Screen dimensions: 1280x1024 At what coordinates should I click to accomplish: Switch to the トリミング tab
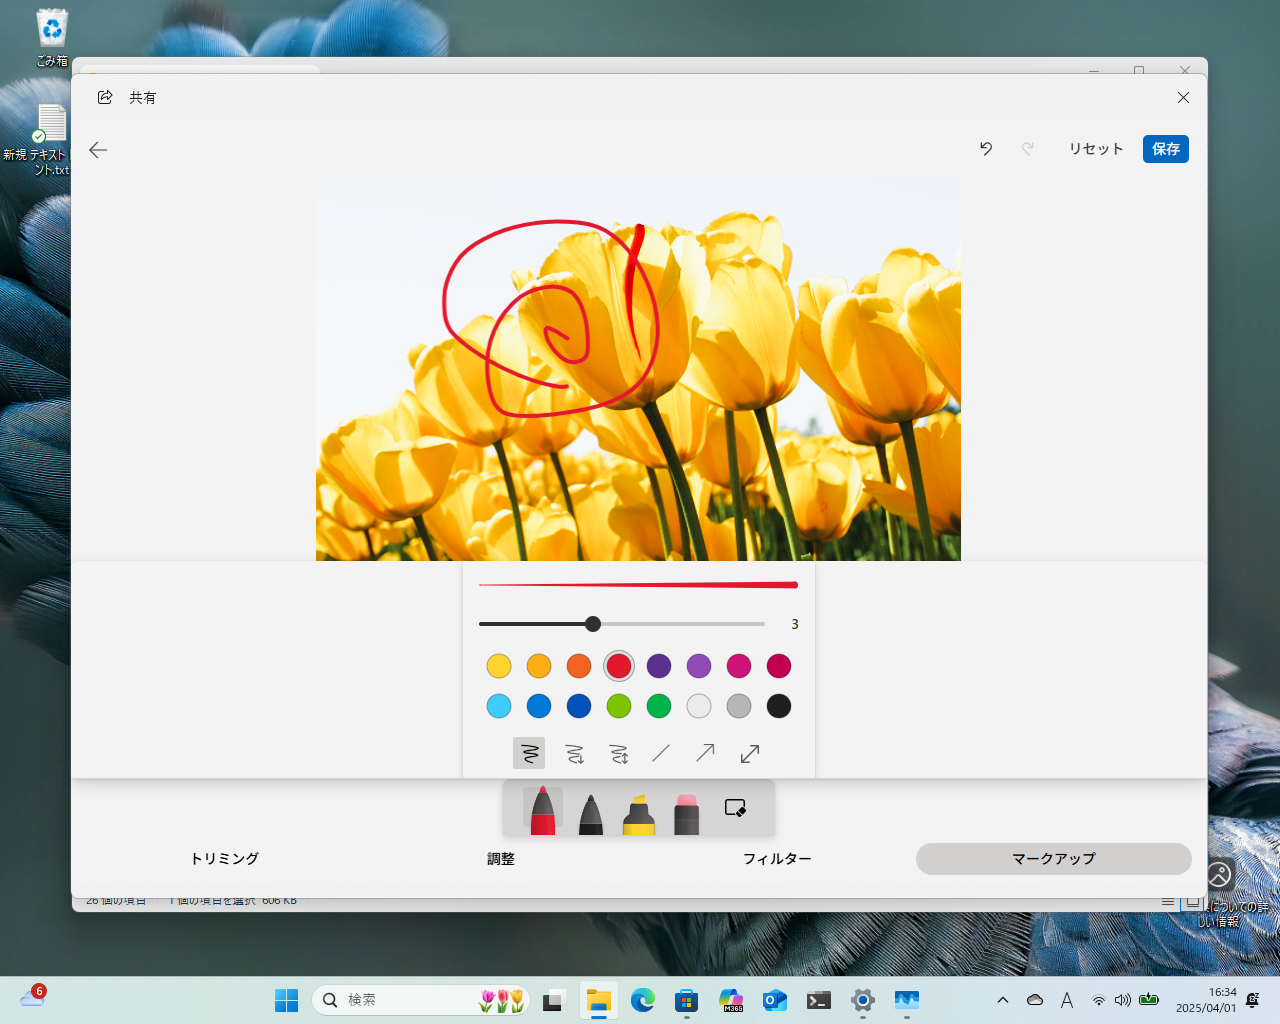point(225,859)
